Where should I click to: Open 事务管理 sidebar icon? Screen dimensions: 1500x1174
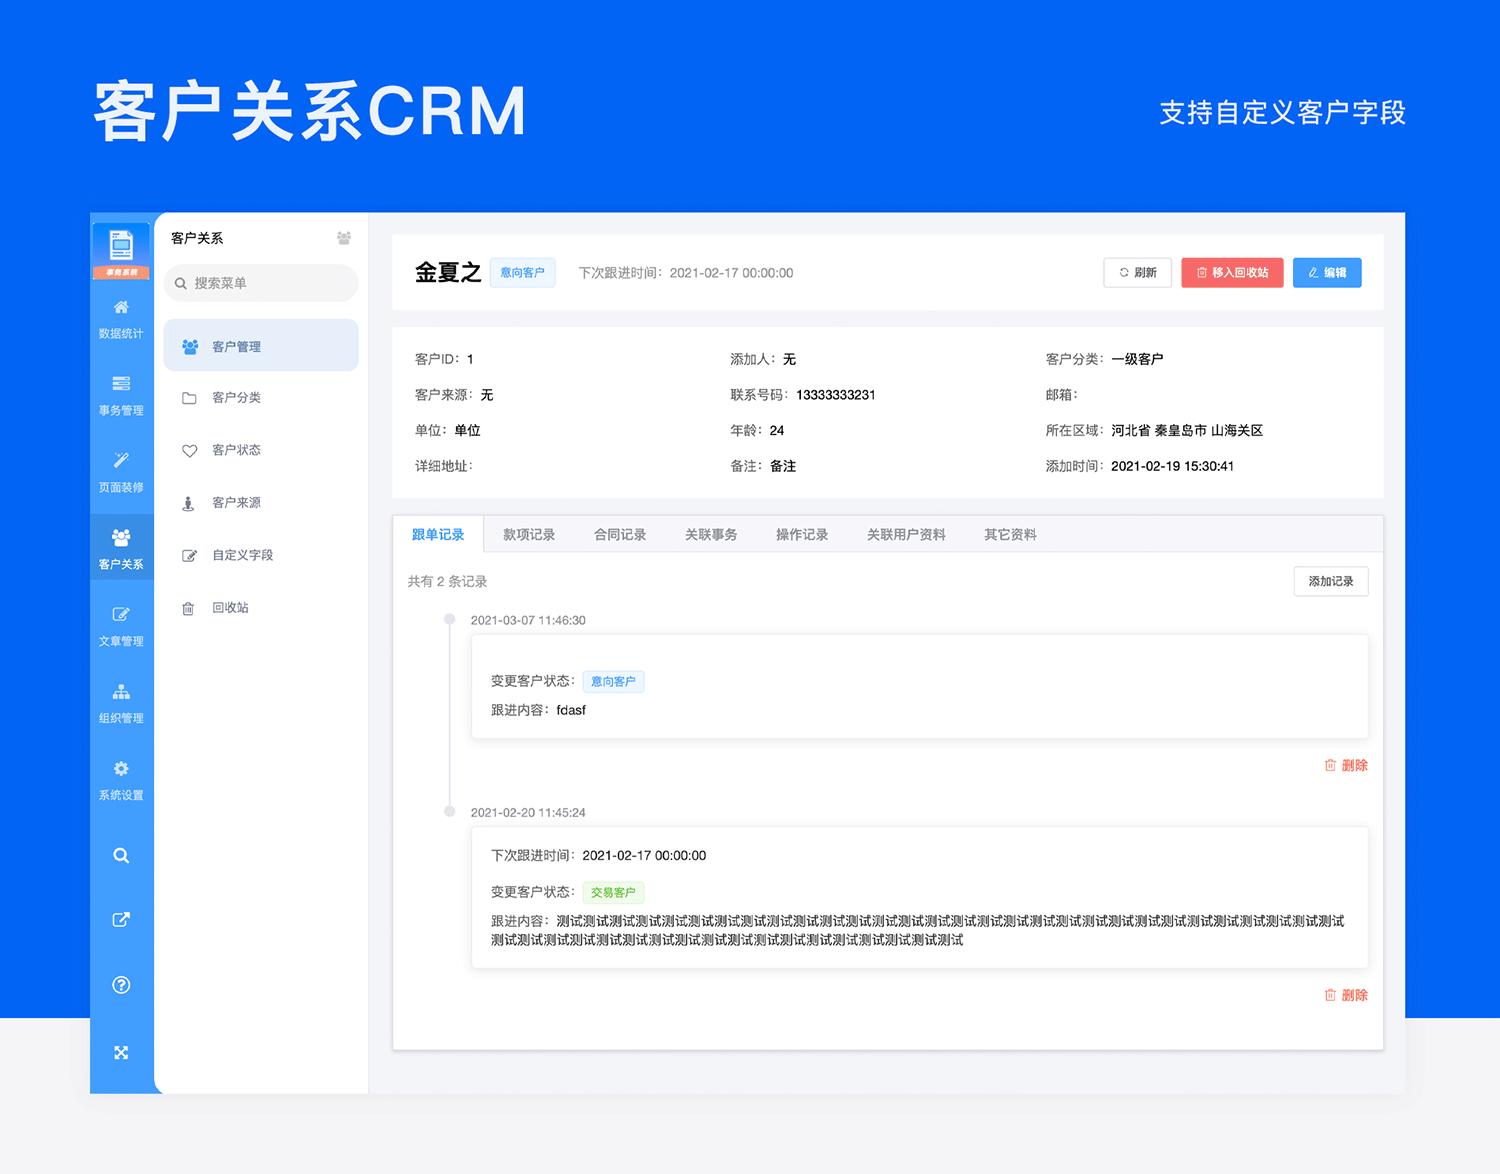(121, 395)
